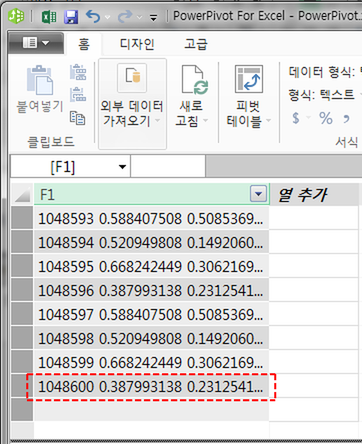Copy selection using clipboard copy icon
The height and width of the screenshot is (444, 362).
tap(77, 118)
